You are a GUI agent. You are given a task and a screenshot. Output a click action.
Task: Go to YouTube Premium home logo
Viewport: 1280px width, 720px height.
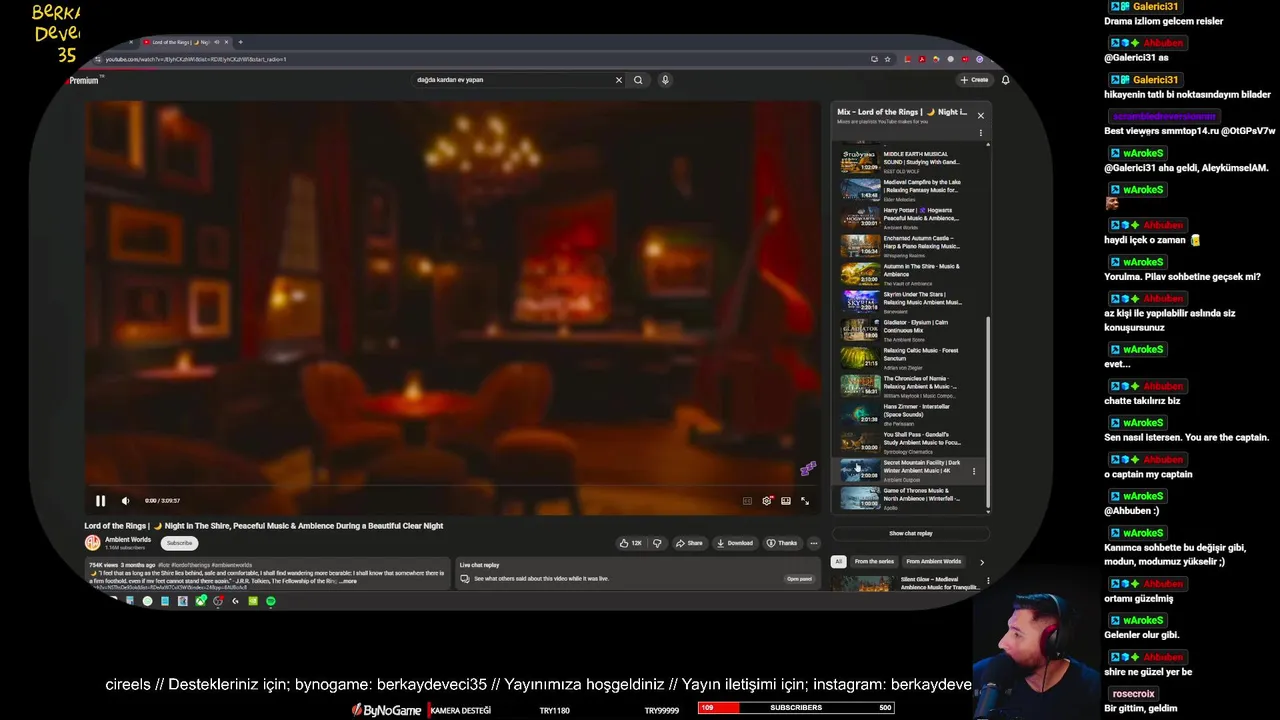[x=82, y=80]
